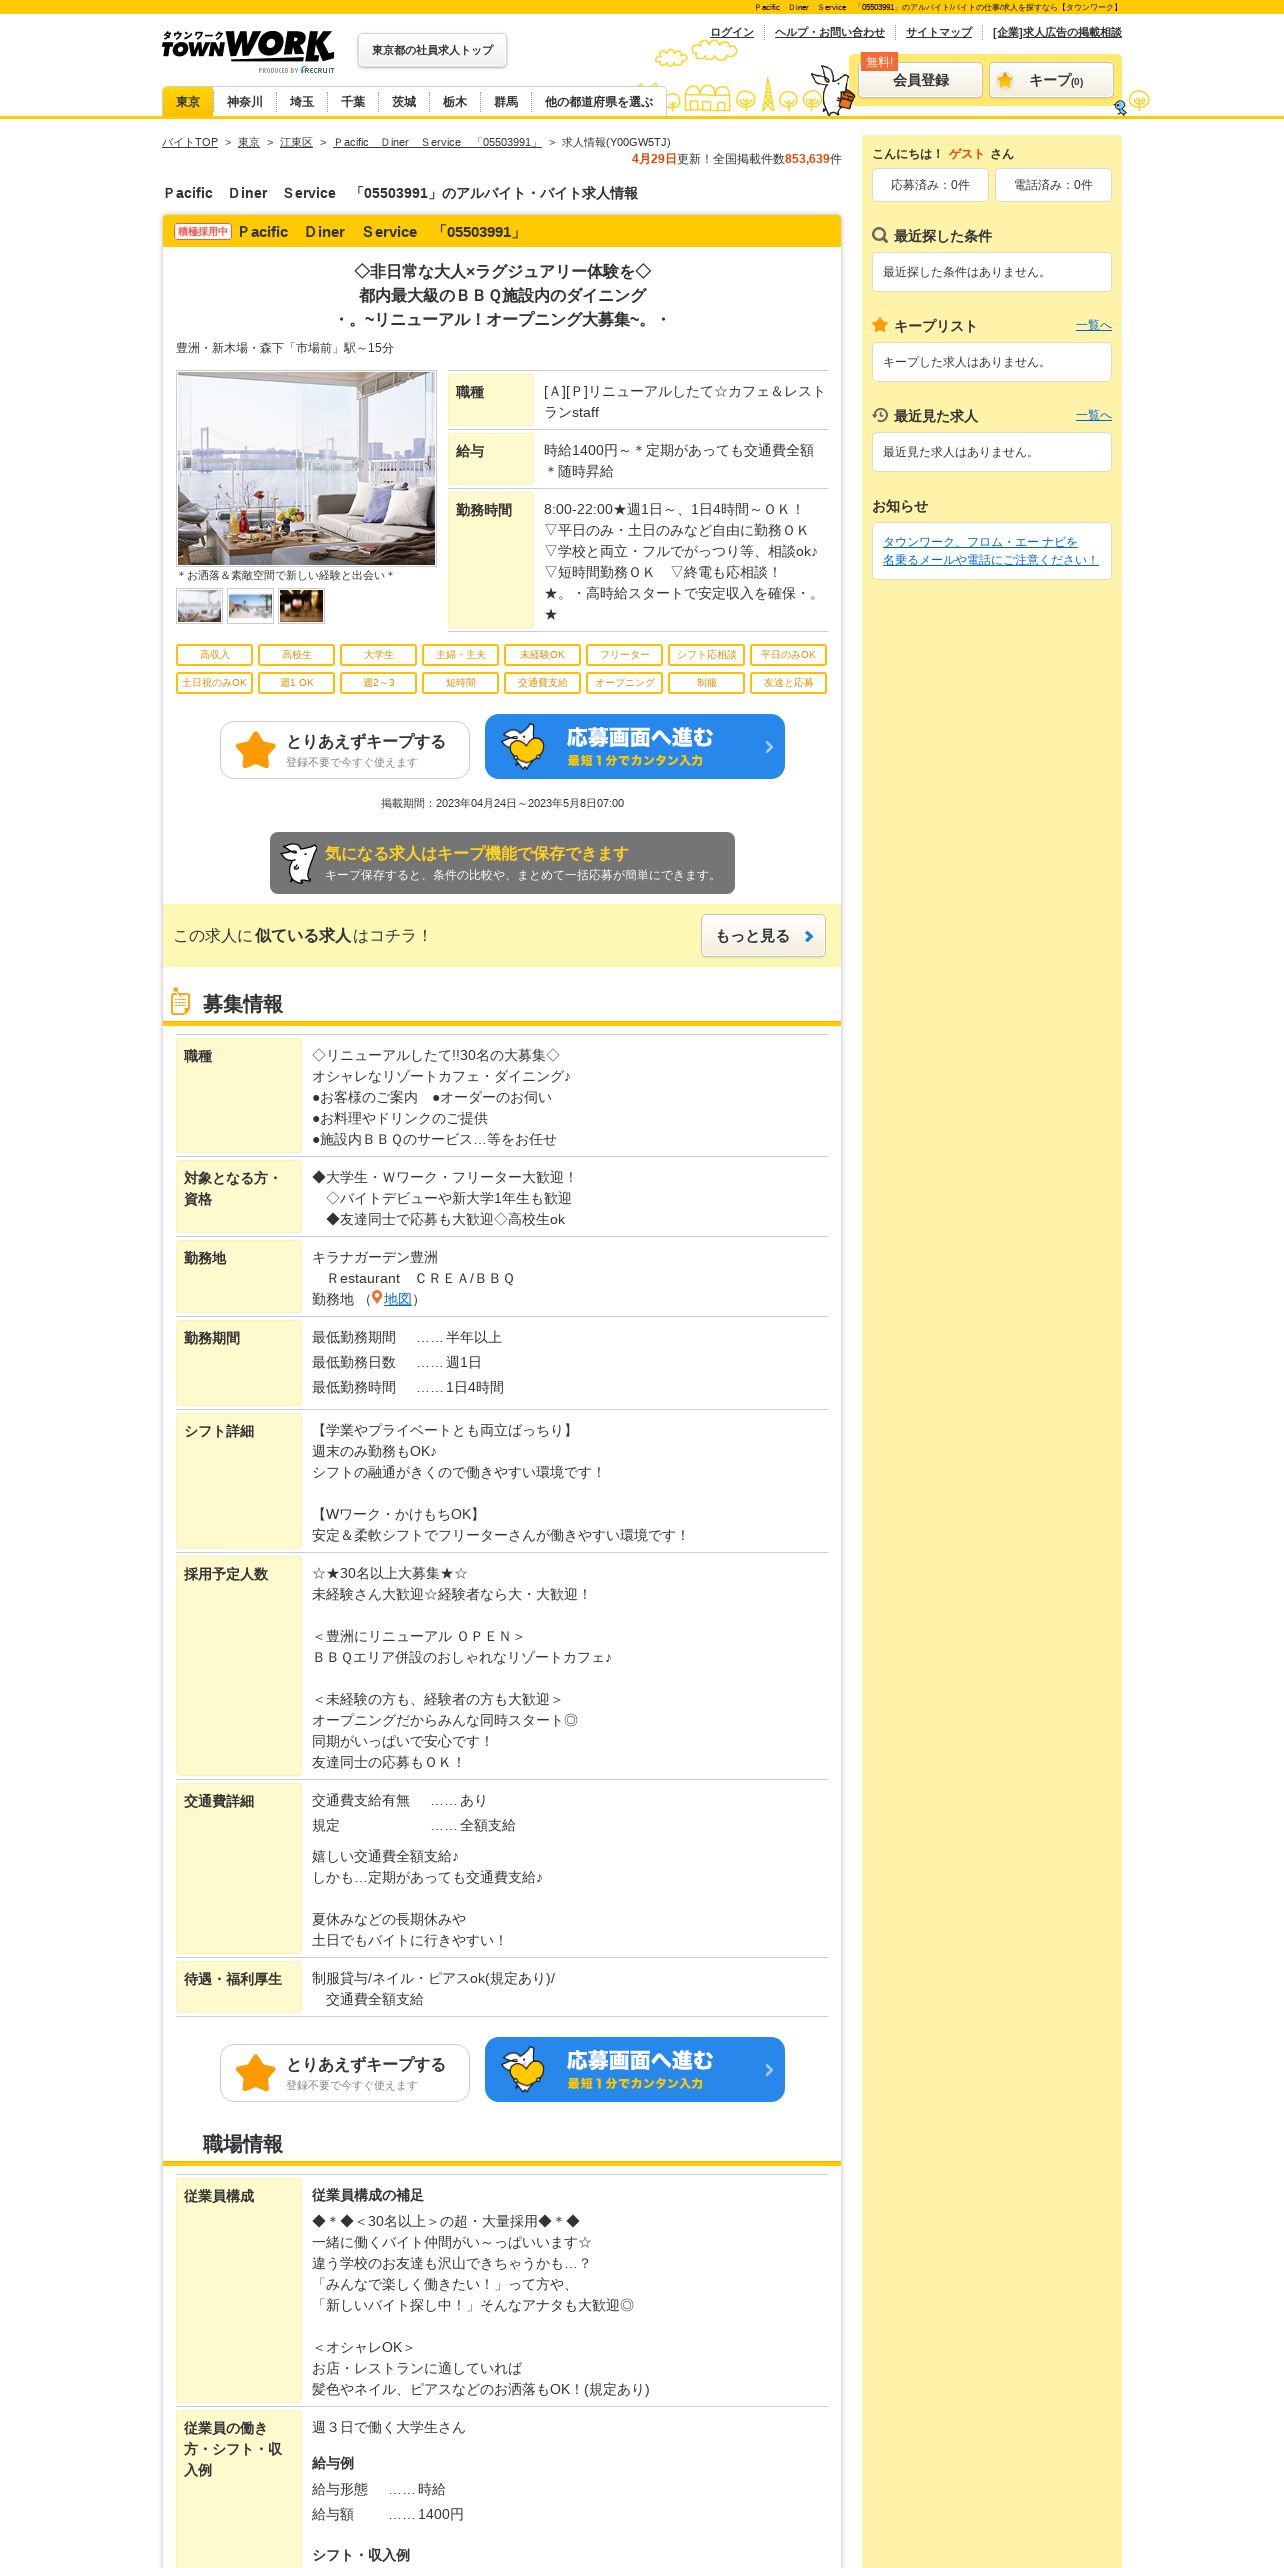The image size is (1284, 2568).
Task: Open Pacific Diner Service breadcrumb link
Action: coord(437,142)
